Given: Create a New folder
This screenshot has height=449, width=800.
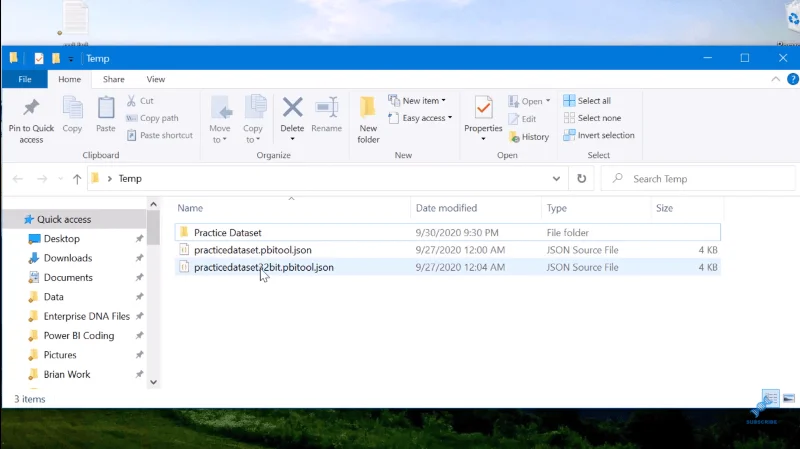Looking at the screenshot, I should pos(368,119).
